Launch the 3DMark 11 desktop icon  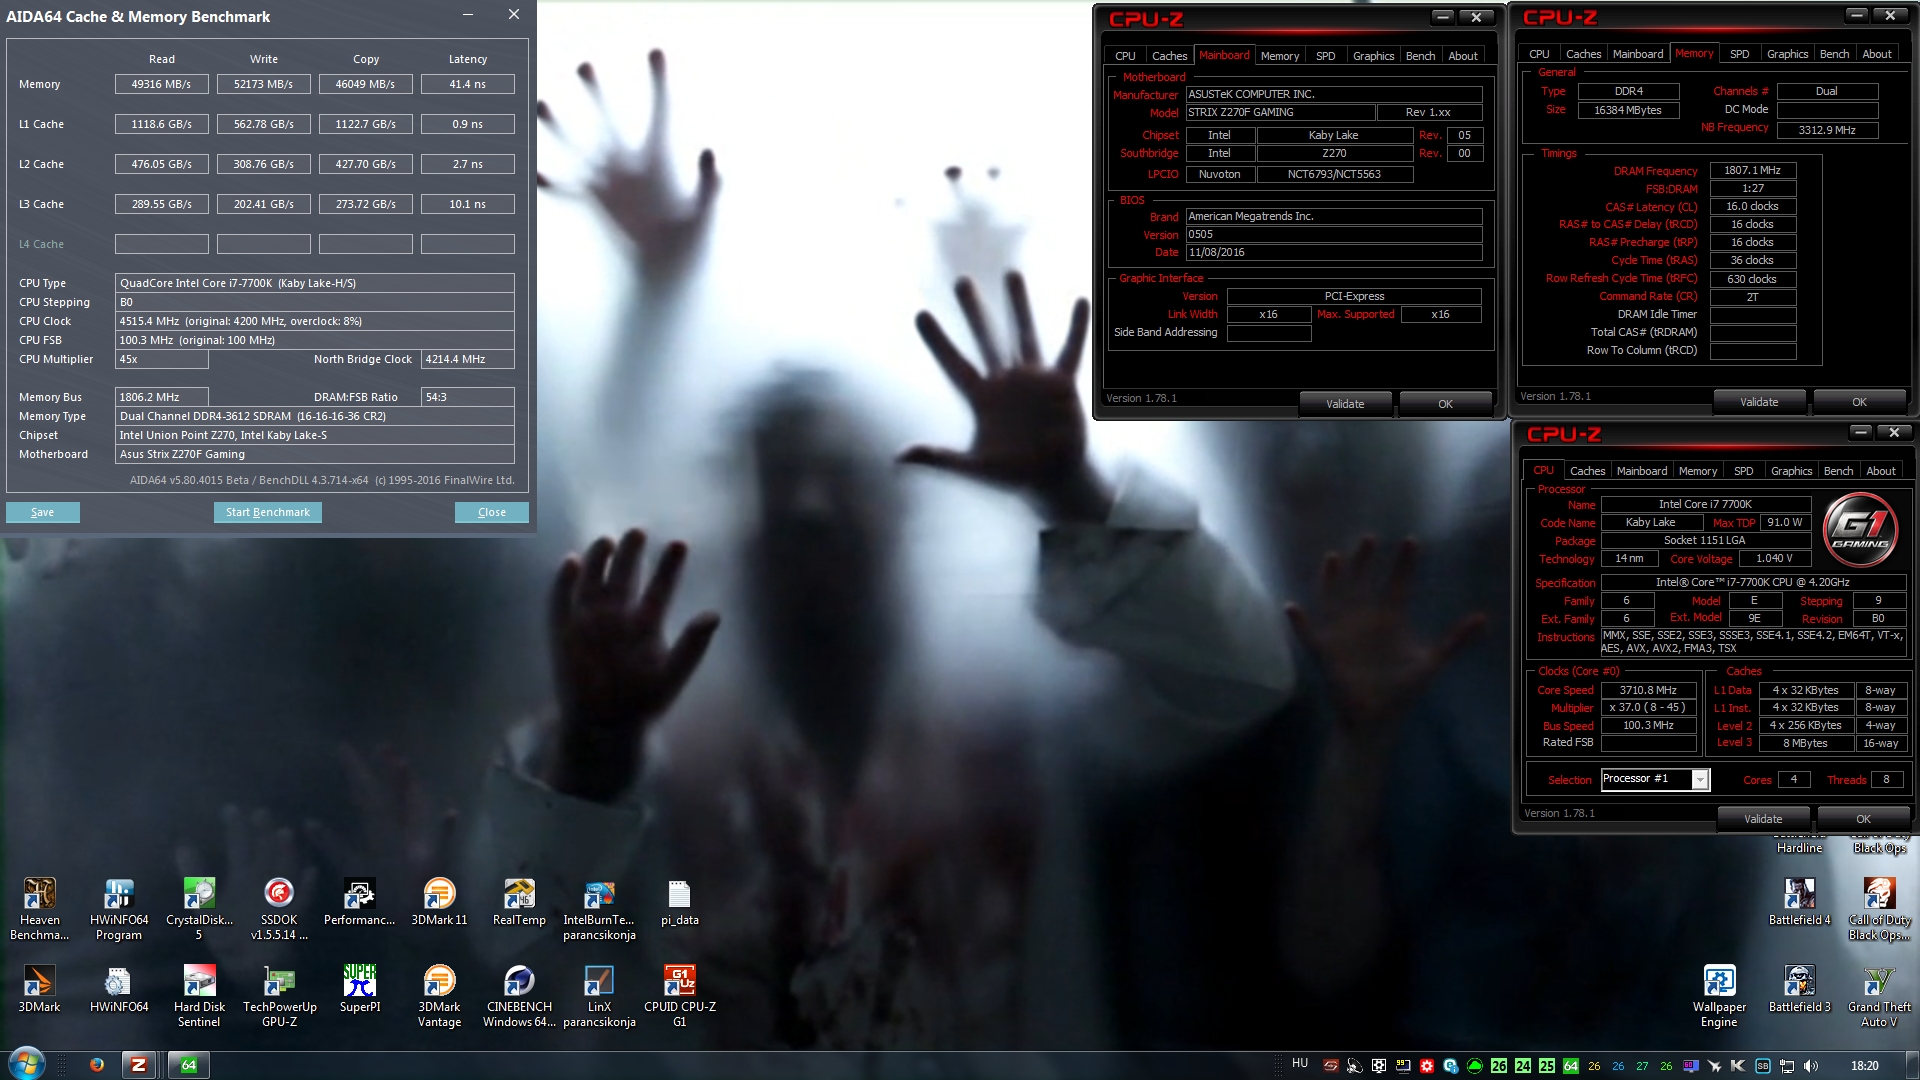pos(439,901)
